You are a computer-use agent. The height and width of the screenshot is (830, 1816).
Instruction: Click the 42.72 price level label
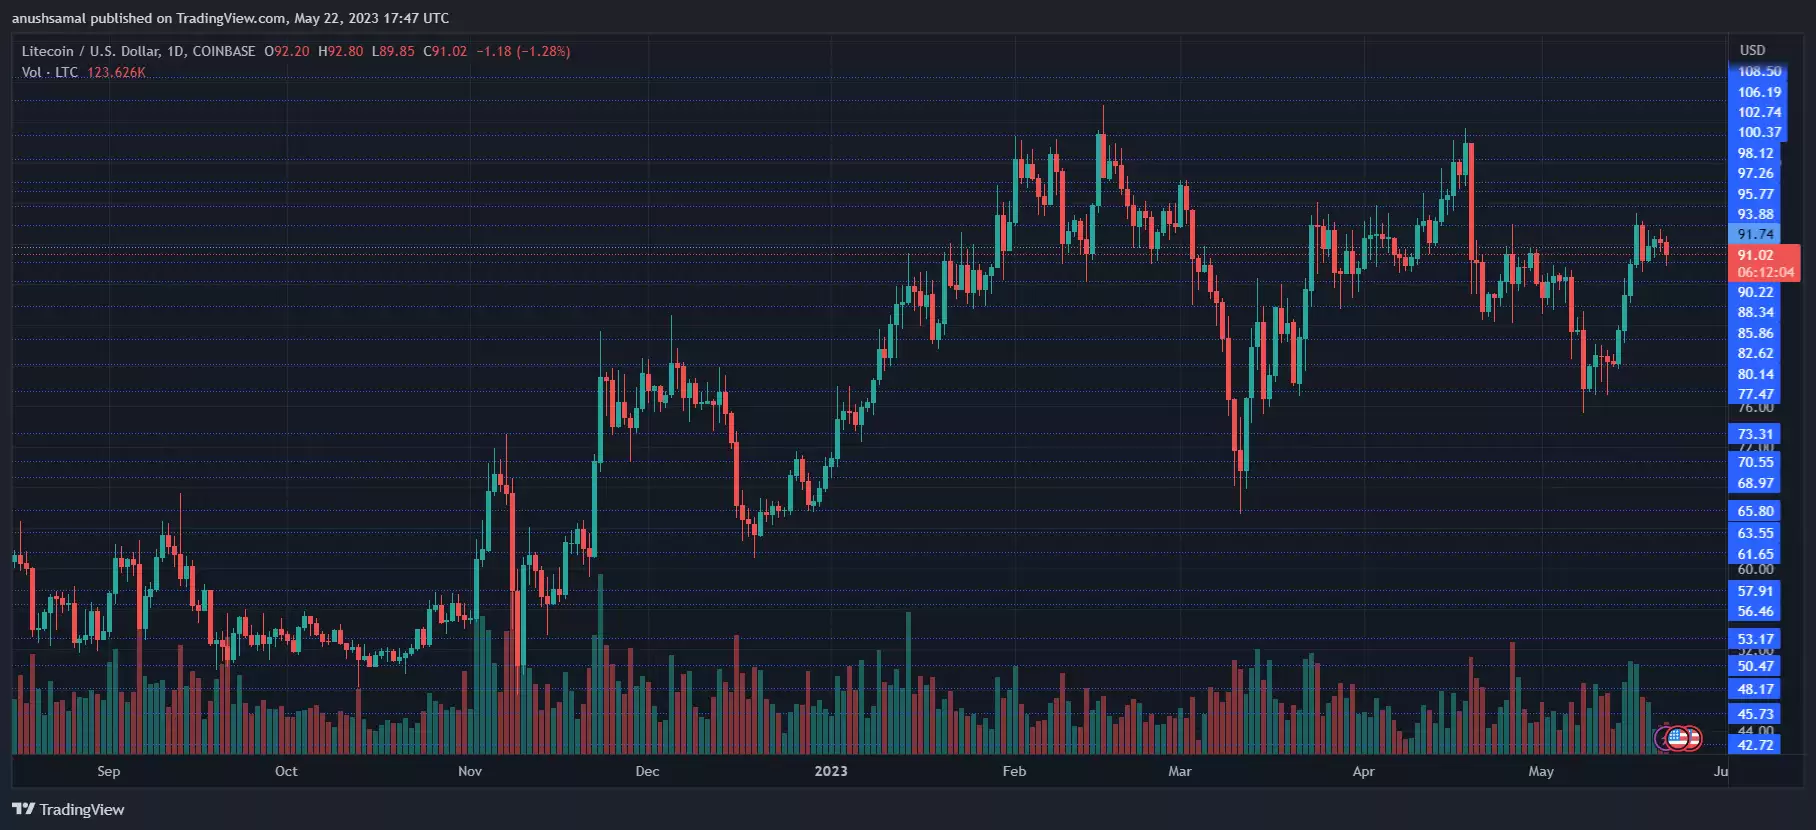point(1755,745)
